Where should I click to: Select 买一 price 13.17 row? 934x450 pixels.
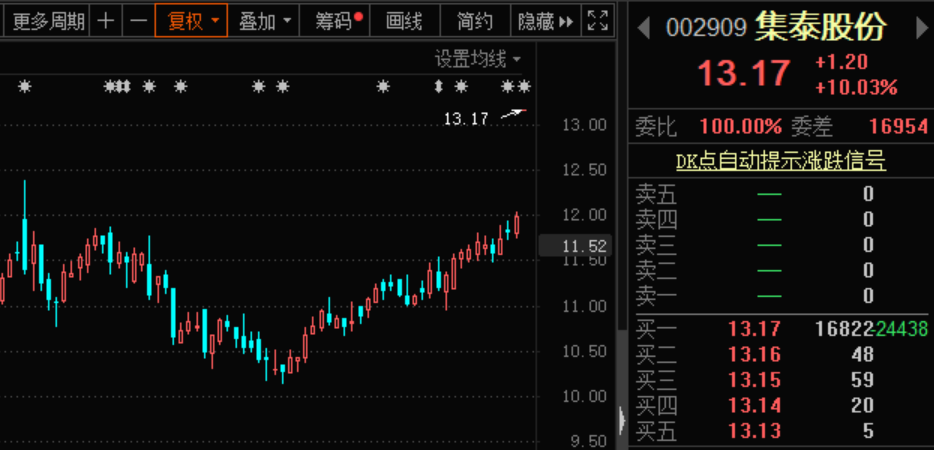[754, 328]
